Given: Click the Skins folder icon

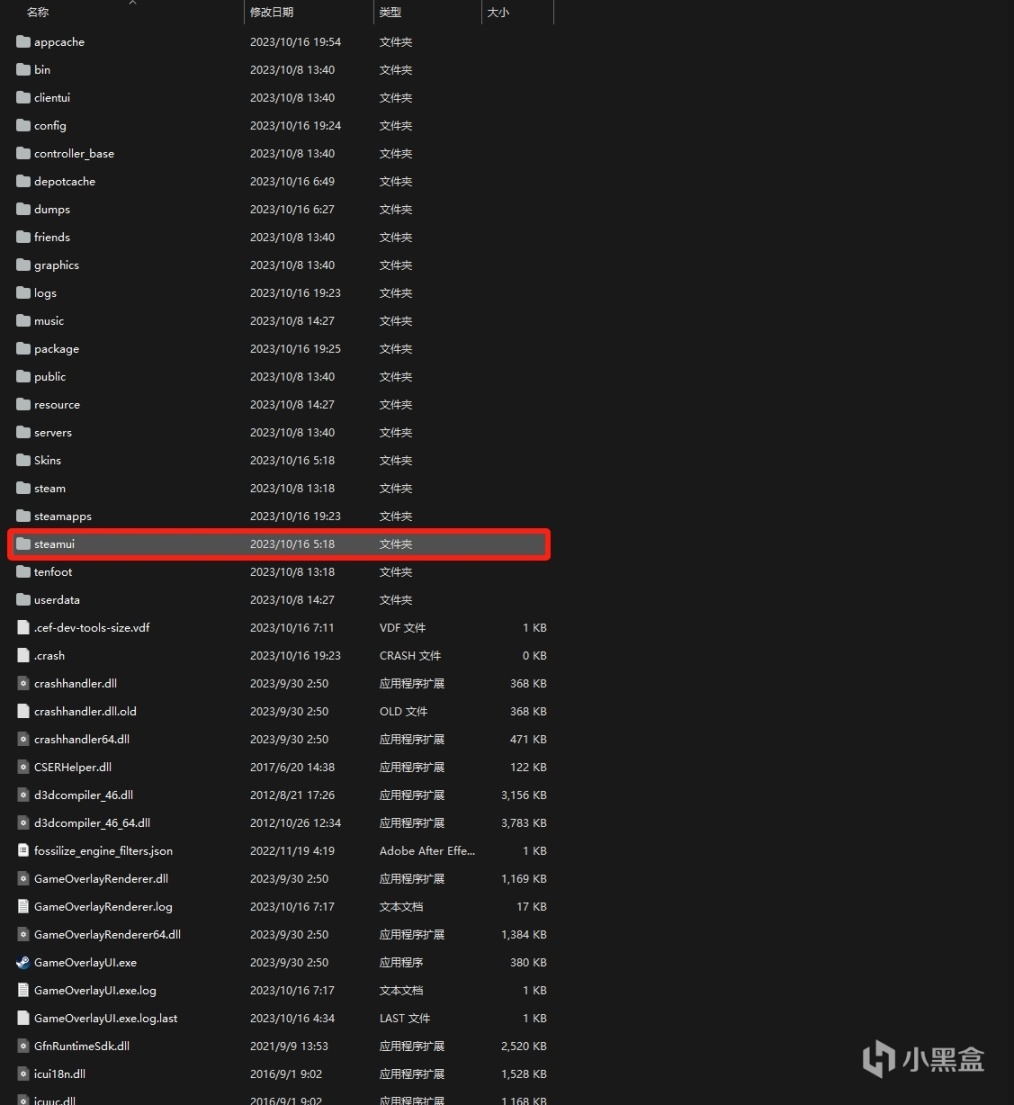Looking at the screenshot, I should click(24, 460).
